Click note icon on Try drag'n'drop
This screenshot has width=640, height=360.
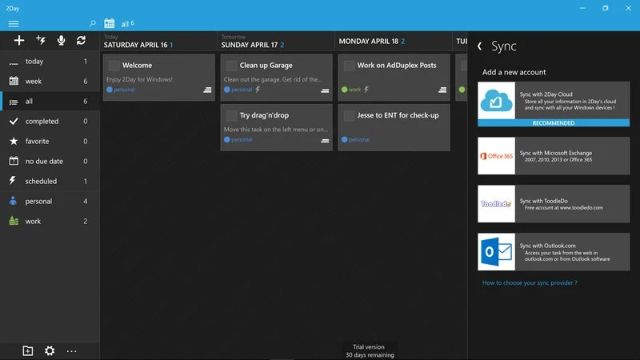(325, 140)
